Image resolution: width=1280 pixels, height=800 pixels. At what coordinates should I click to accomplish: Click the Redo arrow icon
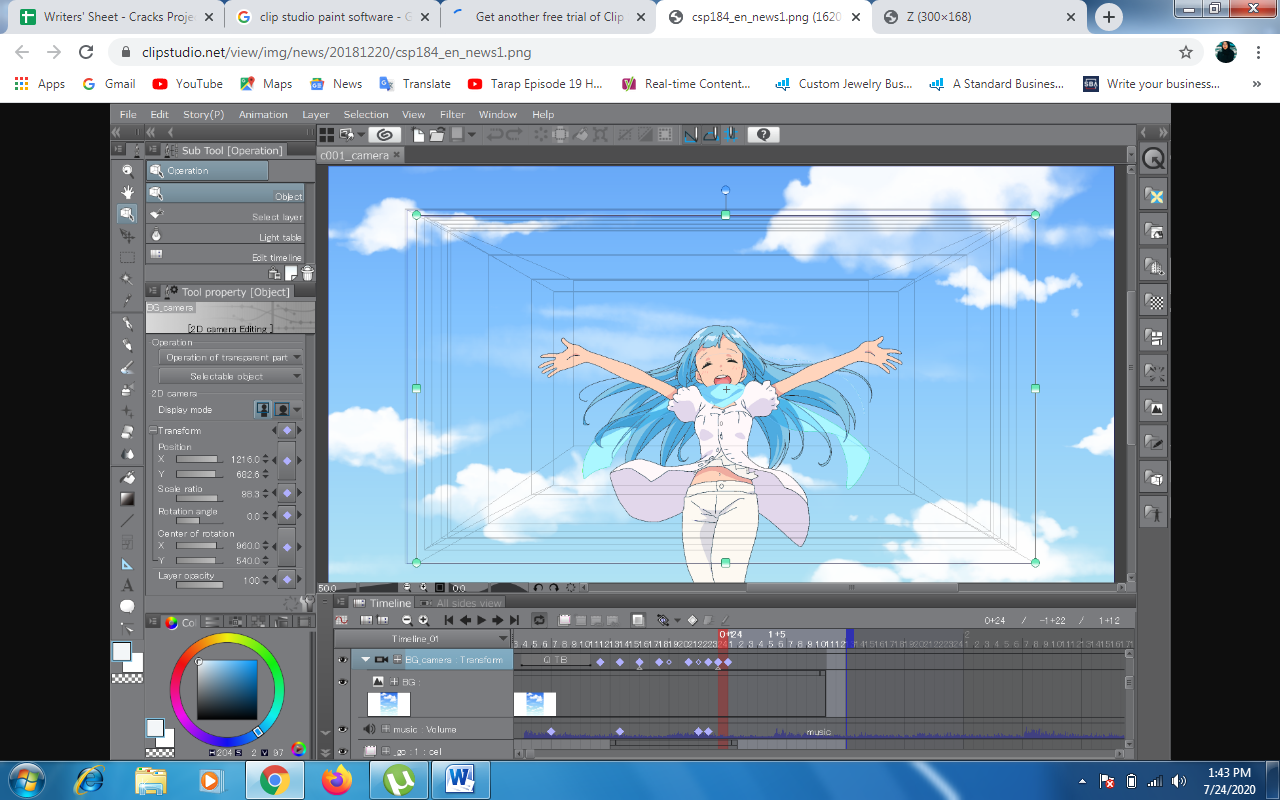coord(512,134)
